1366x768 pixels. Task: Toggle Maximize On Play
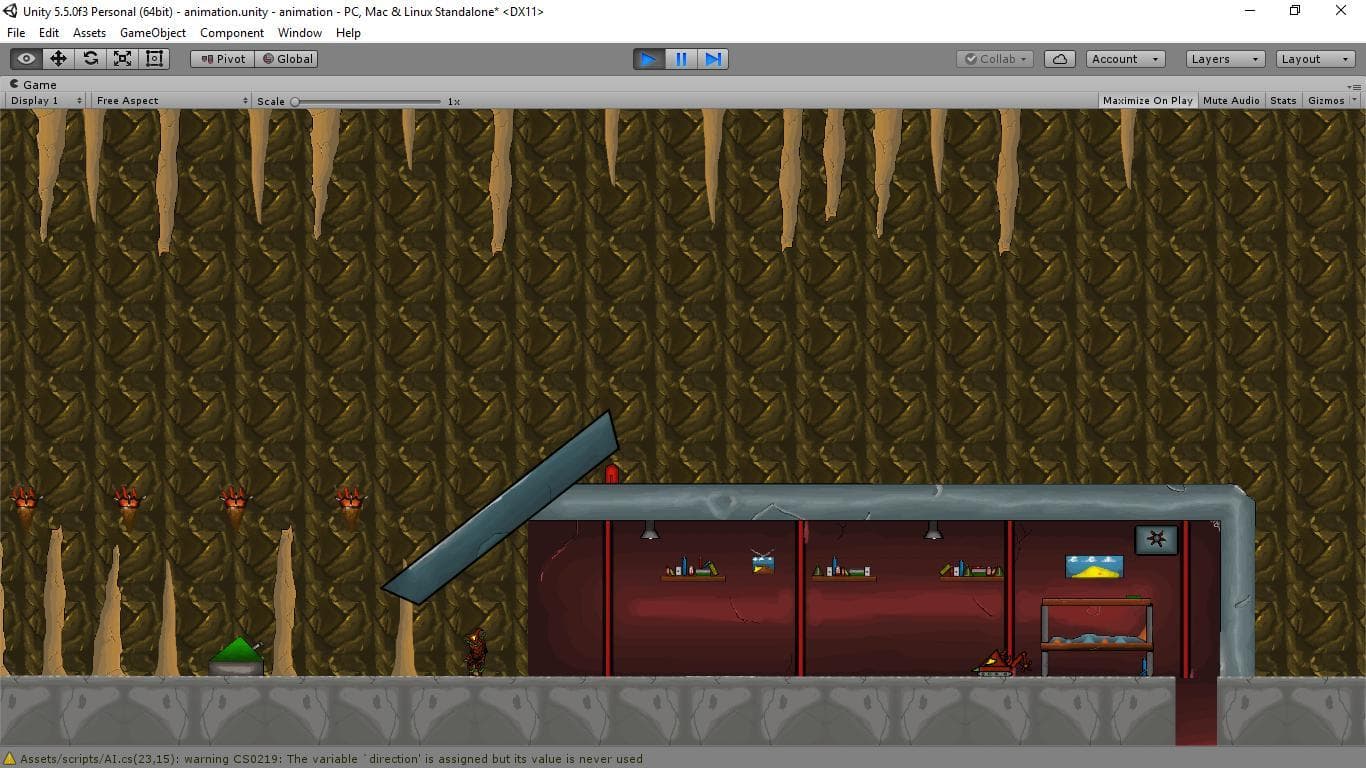1148,101
